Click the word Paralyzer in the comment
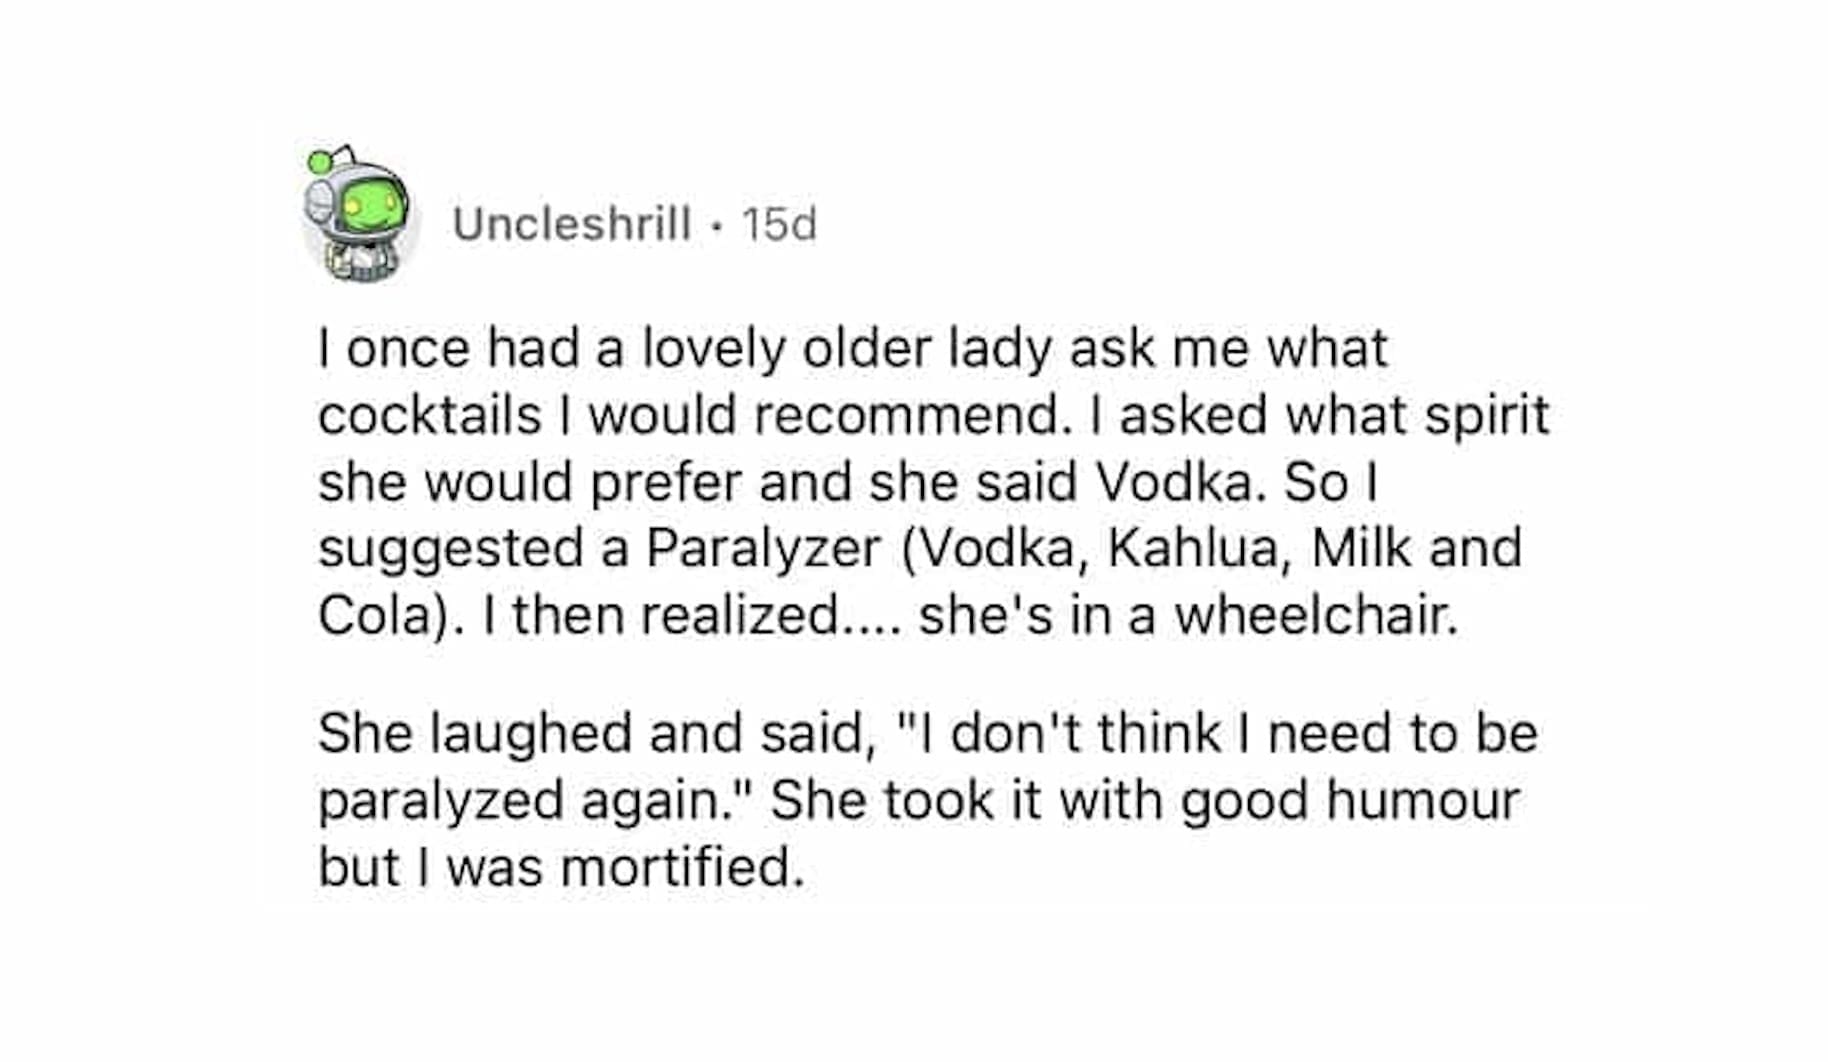Viewport: 1828px width, 1062px height. [763, 548]
